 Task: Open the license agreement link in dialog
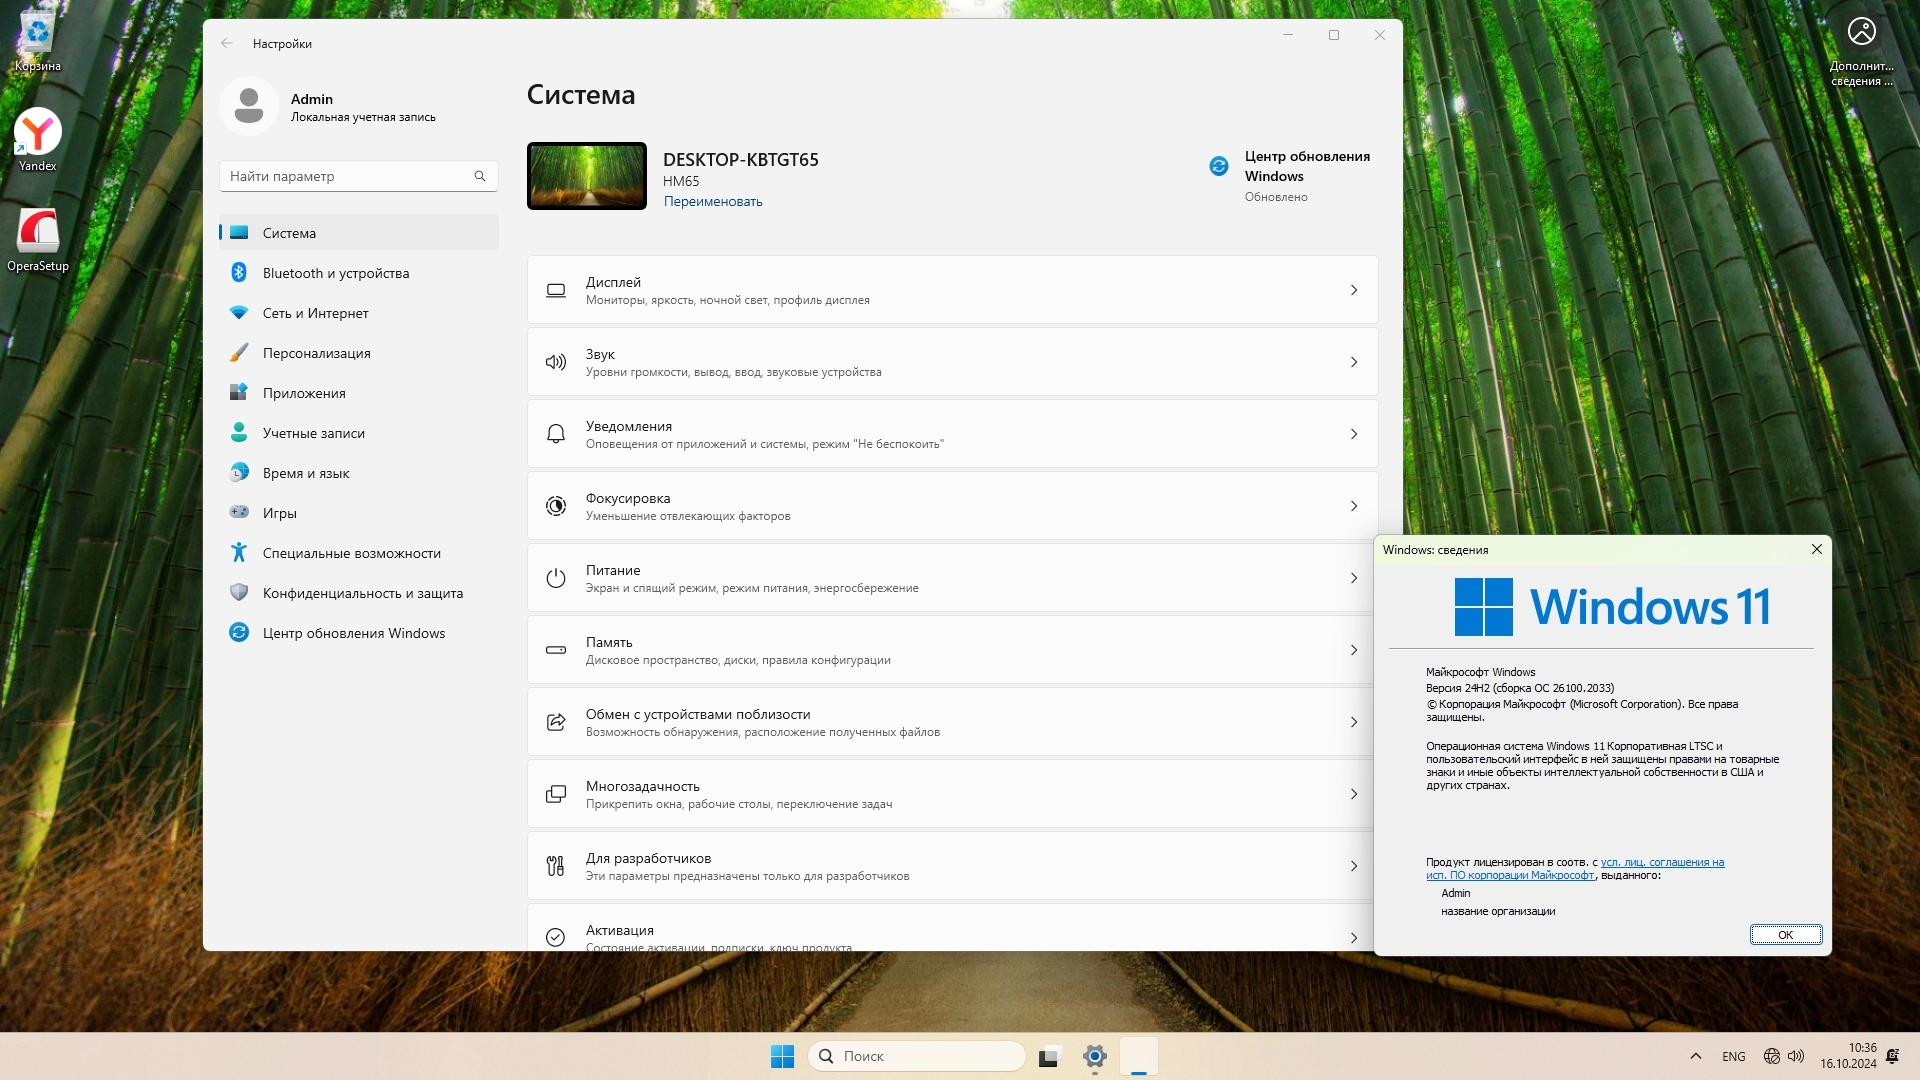[1661, 862]
